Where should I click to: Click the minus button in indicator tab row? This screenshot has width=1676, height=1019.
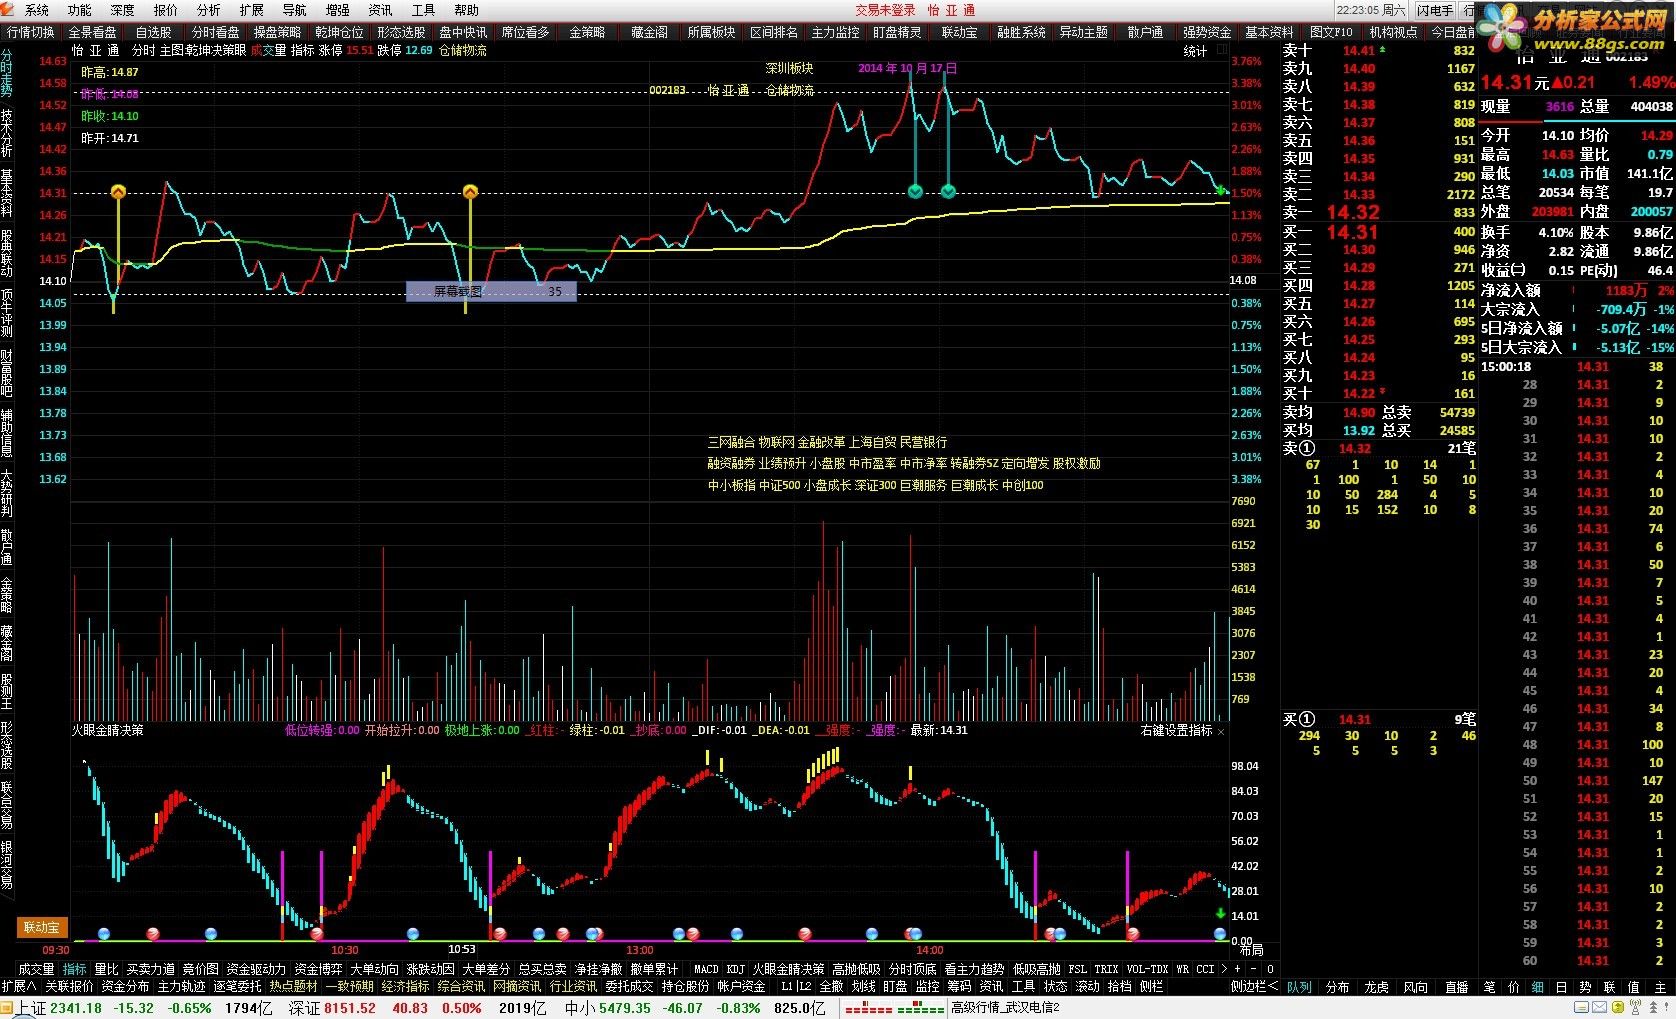pyautogui.click(x=1254, y=969)
